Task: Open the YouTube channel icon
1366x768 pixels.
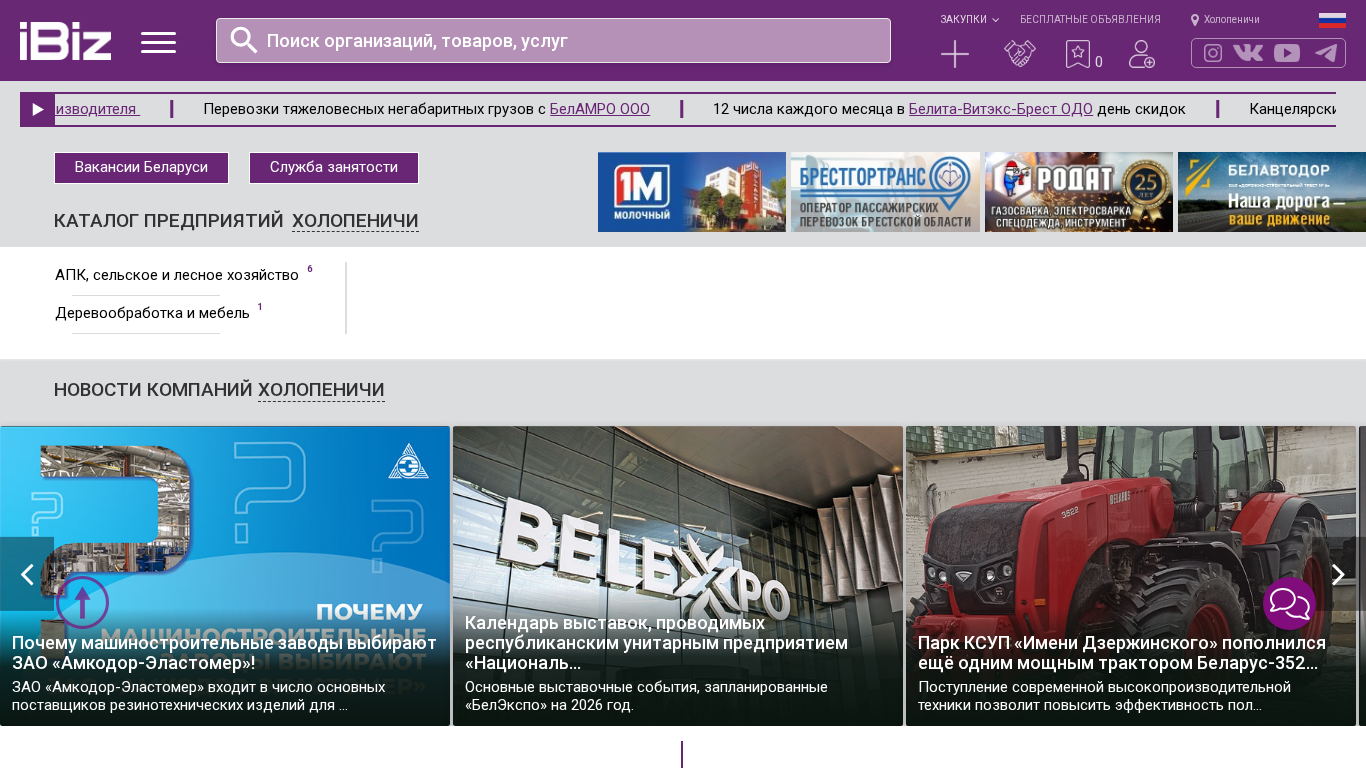Action: click(x=1287, y=53)
